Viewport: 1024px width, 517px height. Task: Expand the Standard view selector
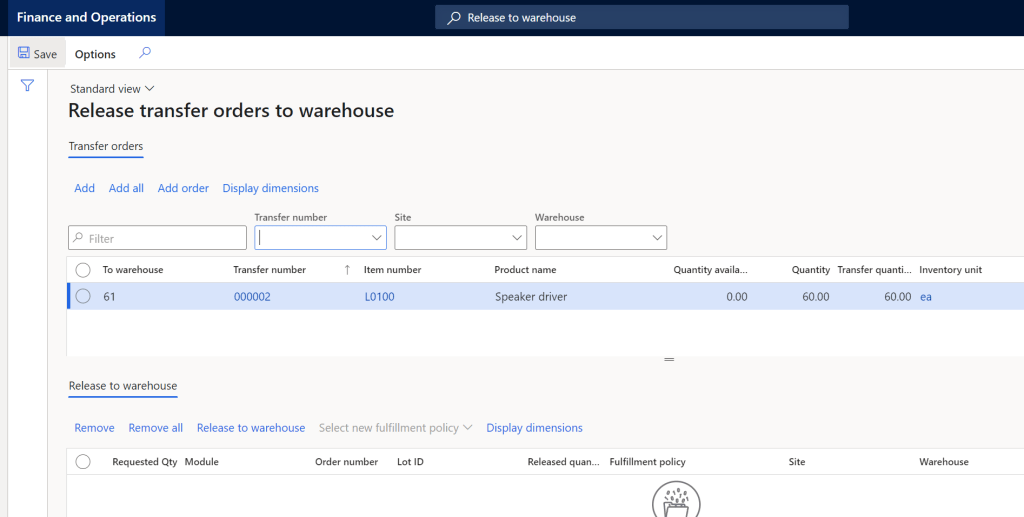(x=111, y=89)
